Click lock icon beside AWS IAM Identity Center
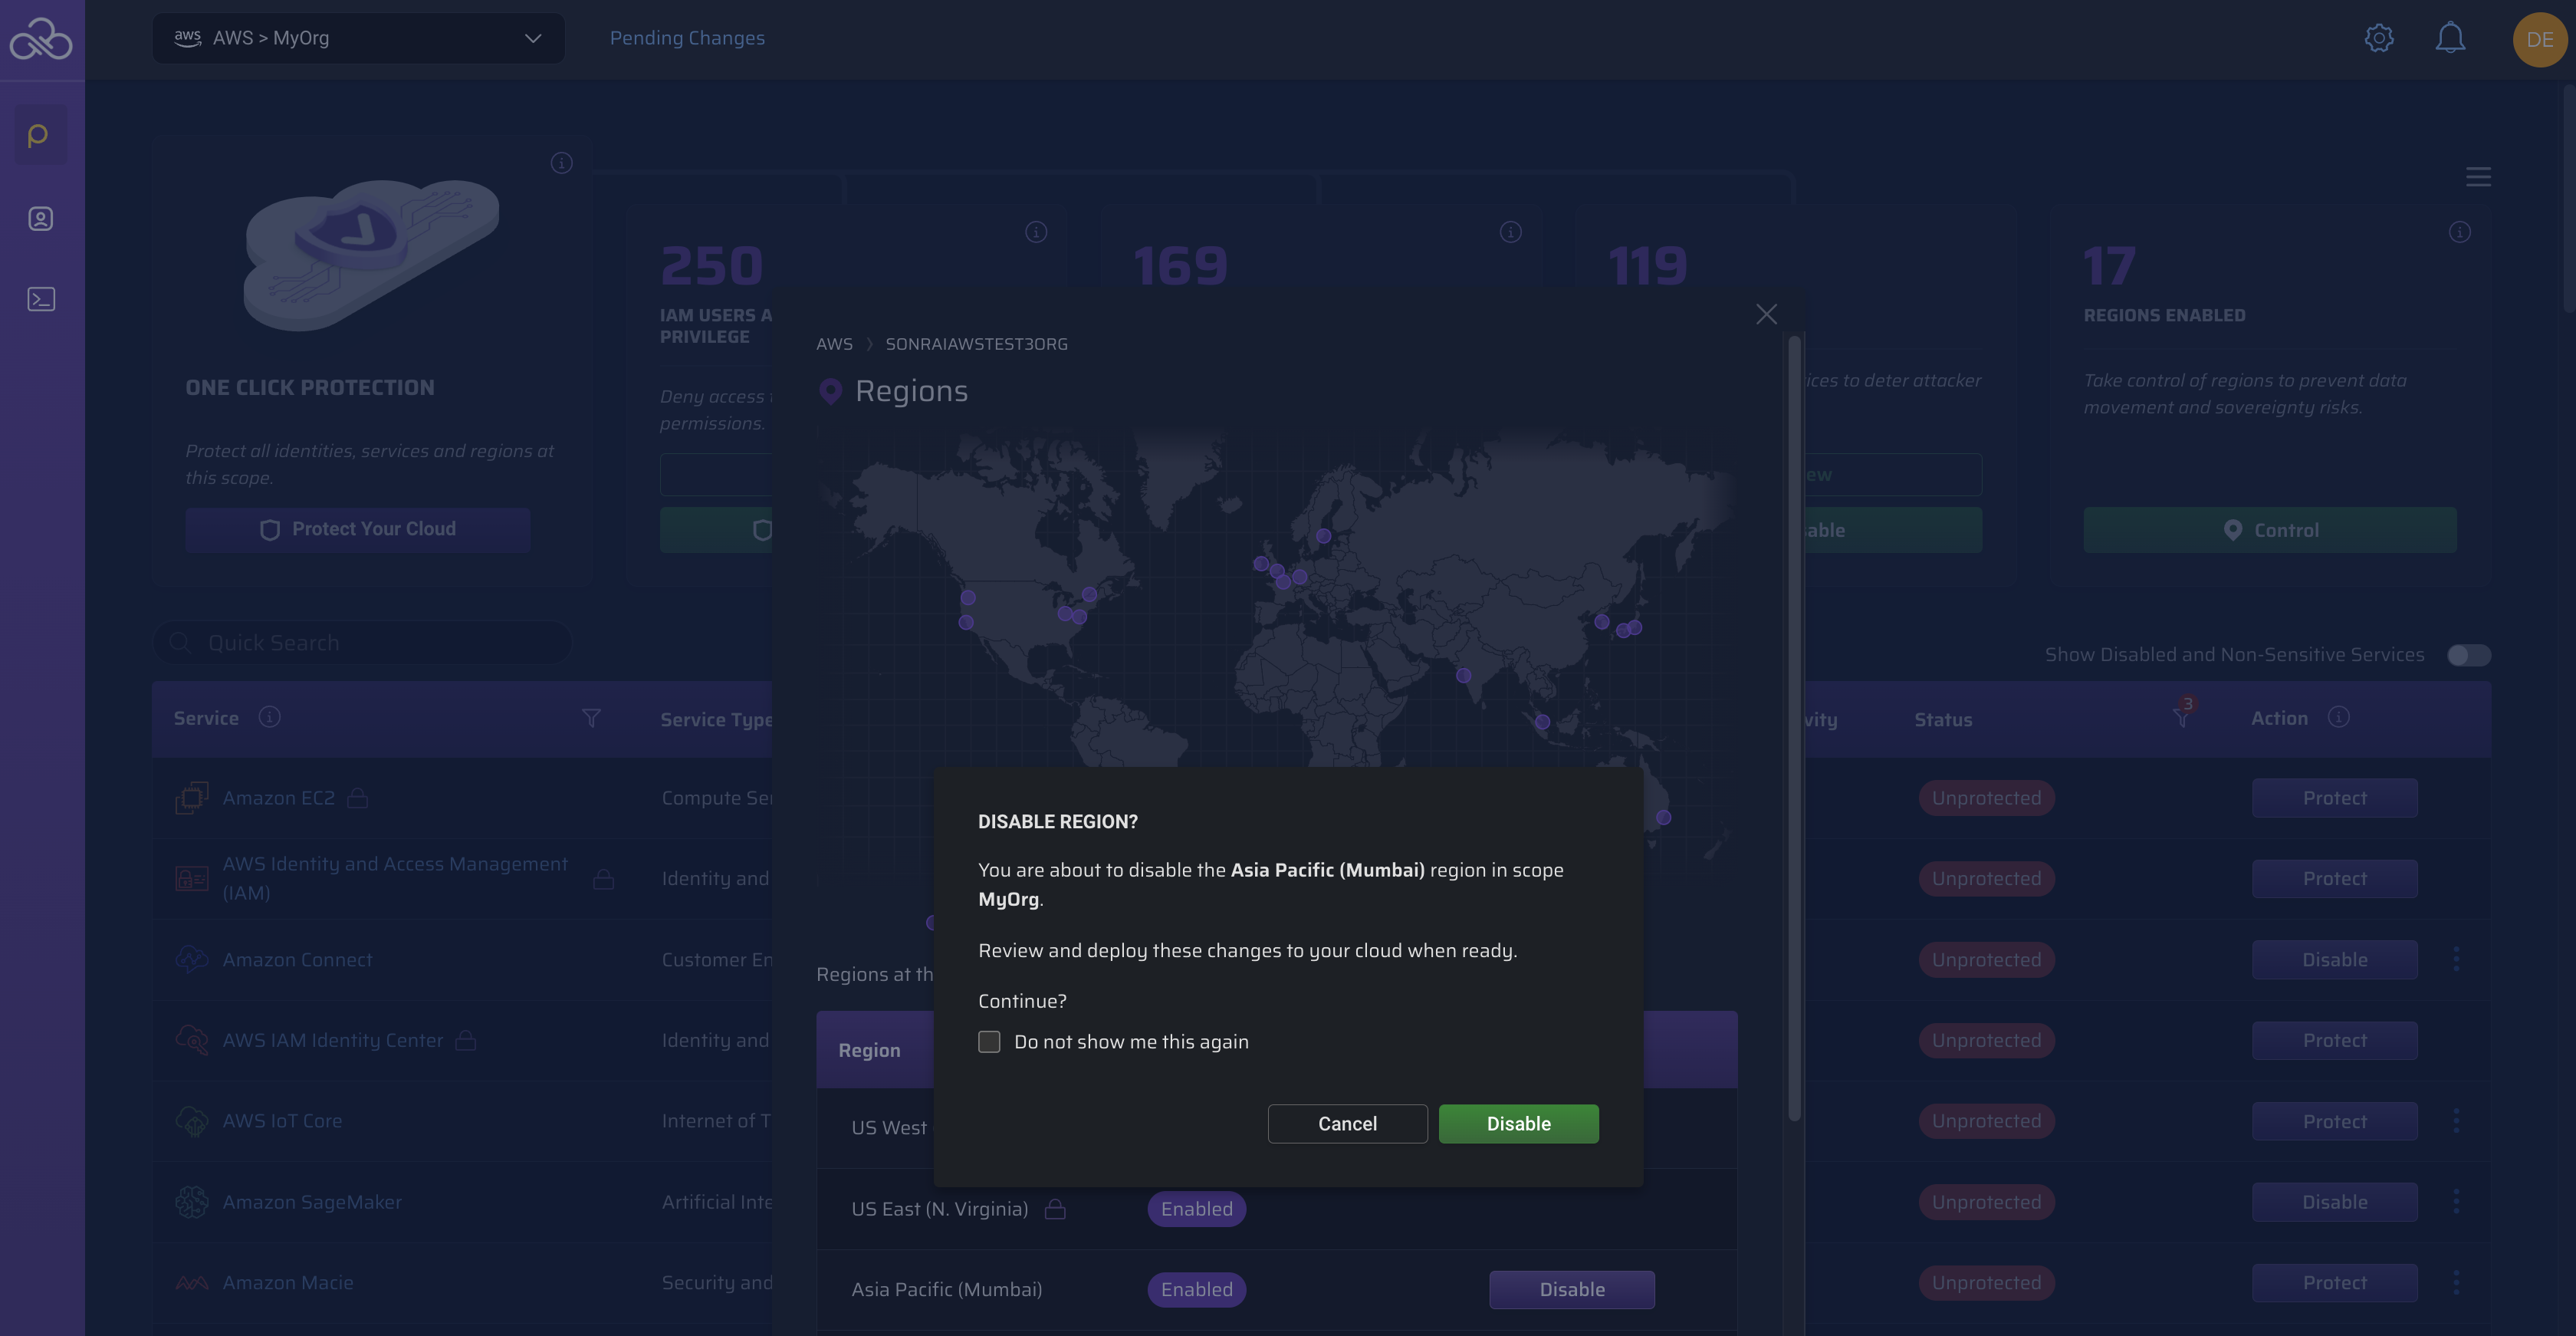The width and height of the screenshot is (2576, 1336). point(466,1040)
